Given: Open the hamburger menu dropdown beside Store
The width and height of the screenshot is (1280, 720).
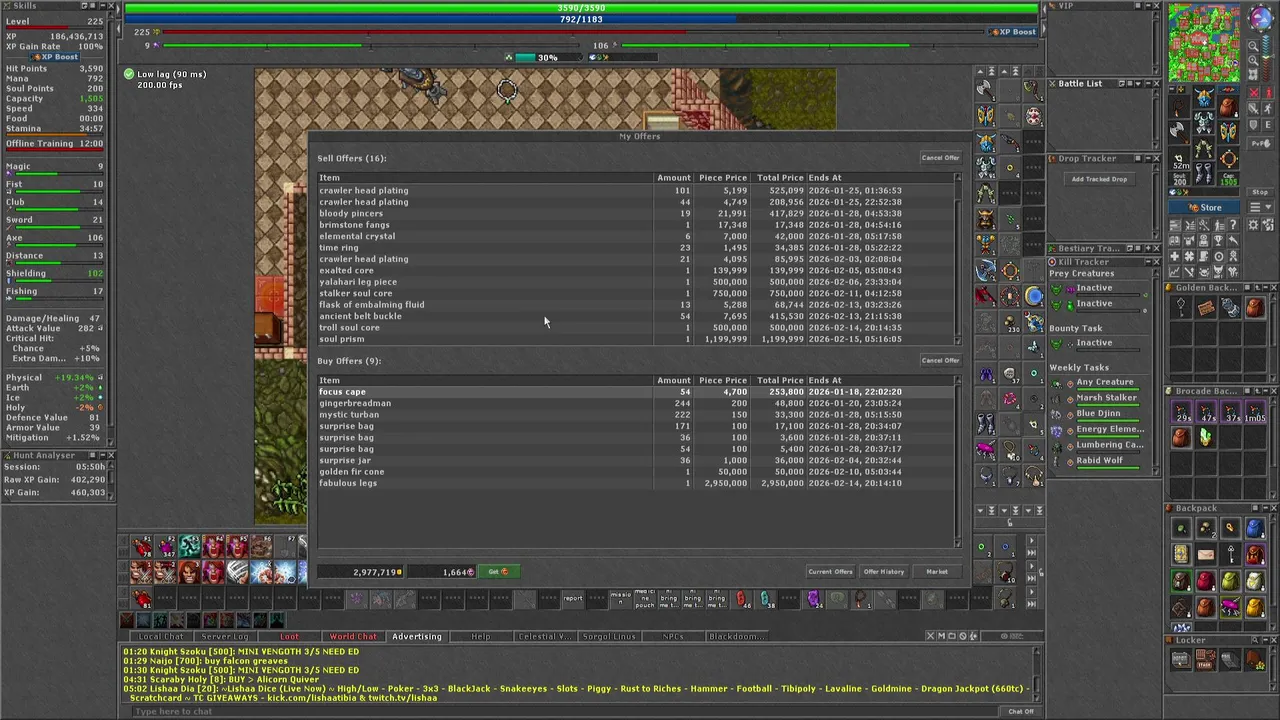Looking at the screenshot, I should [1260, 207].
